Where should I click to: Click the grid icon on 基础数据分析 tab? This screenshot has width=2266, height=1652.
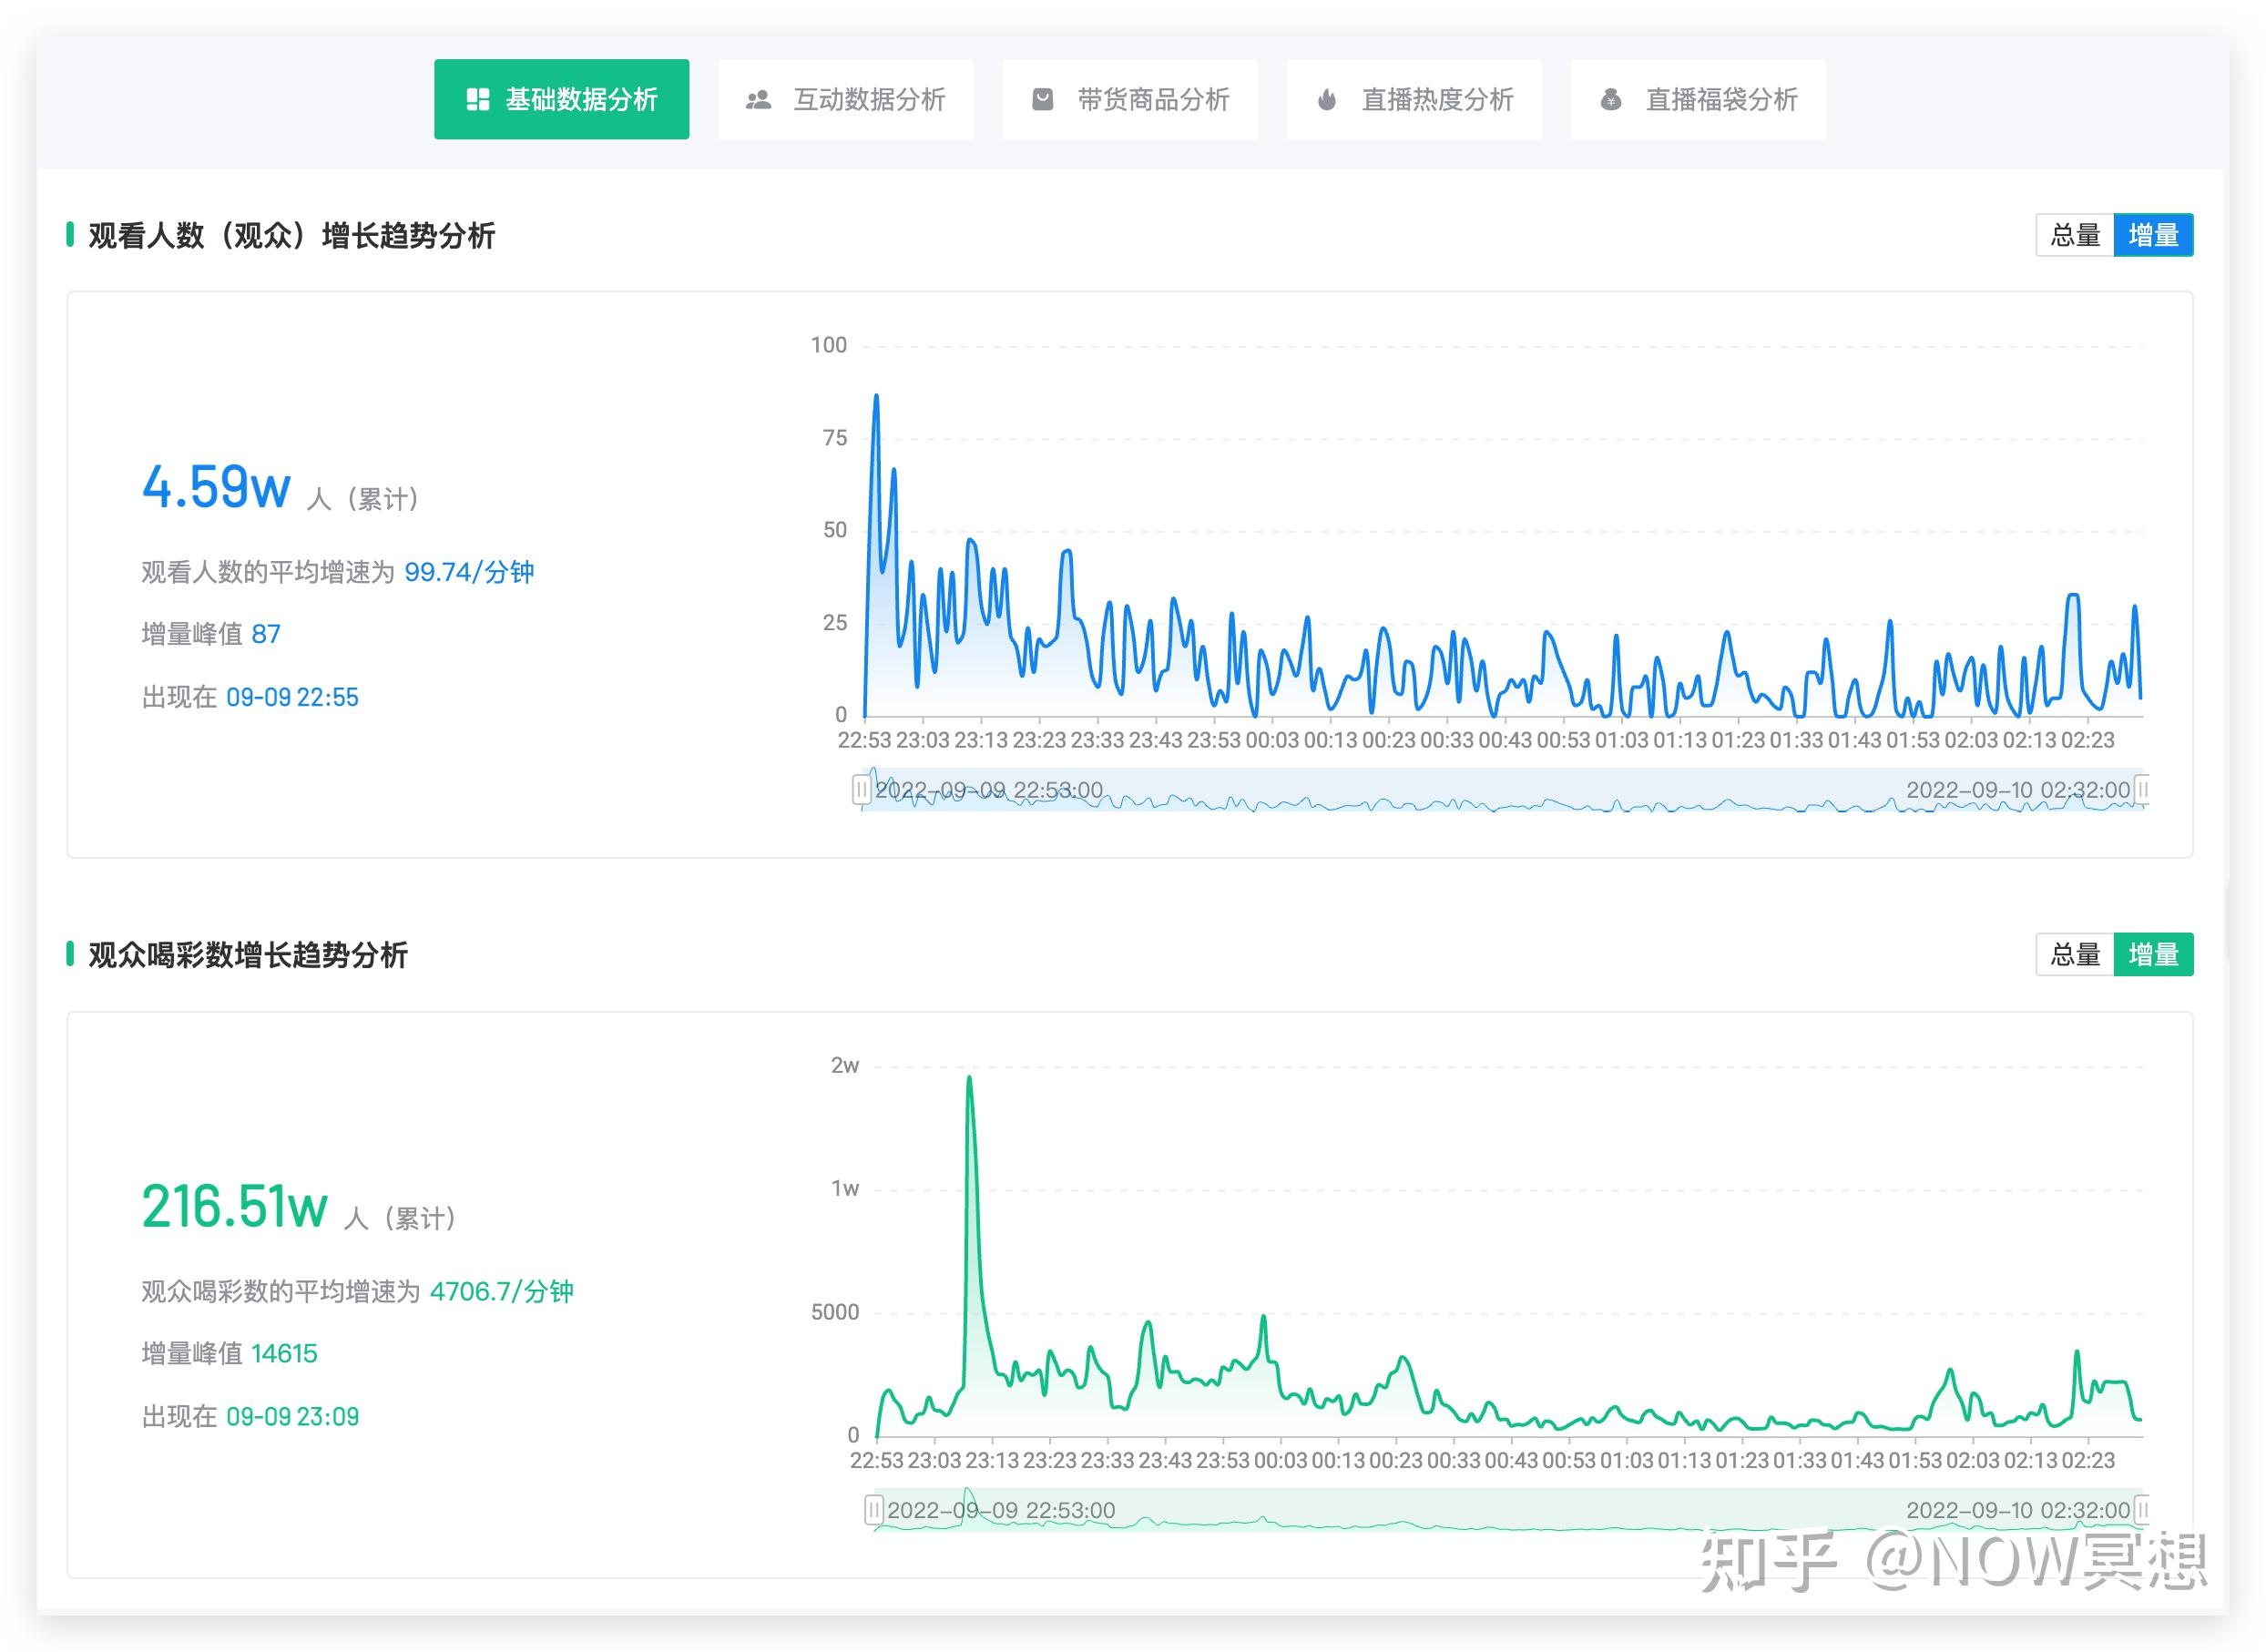[x=479, y=98]
